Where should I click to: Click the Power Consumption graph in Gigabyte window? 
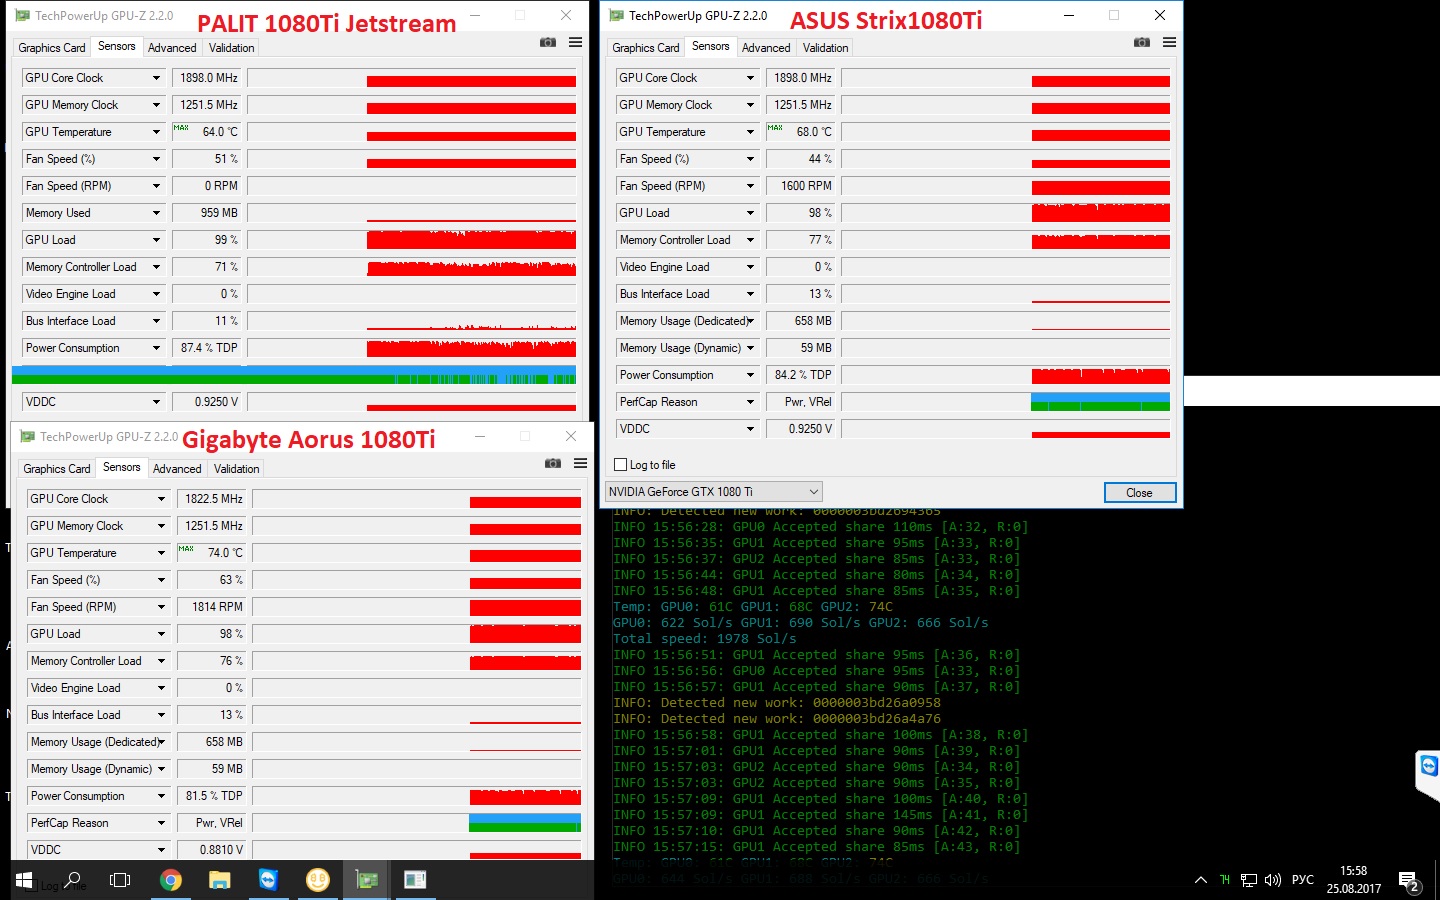point(417,796)
